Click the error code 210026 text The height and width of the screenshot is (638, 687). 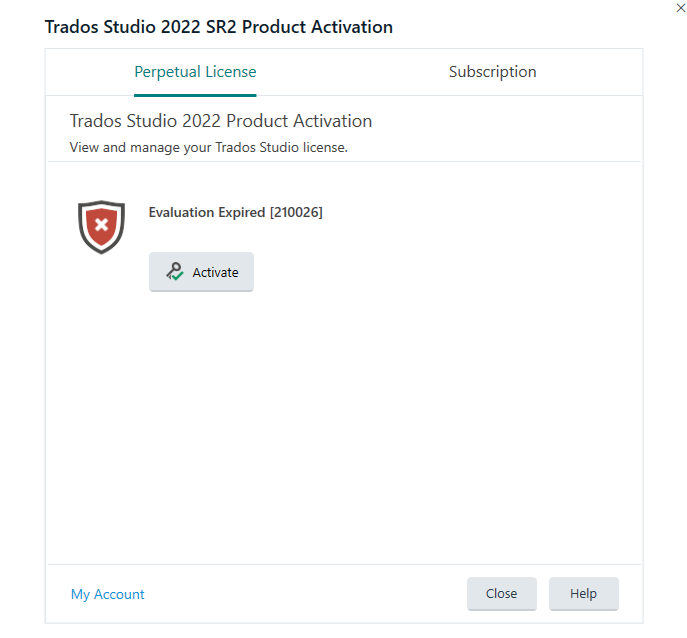coord(296,212)
